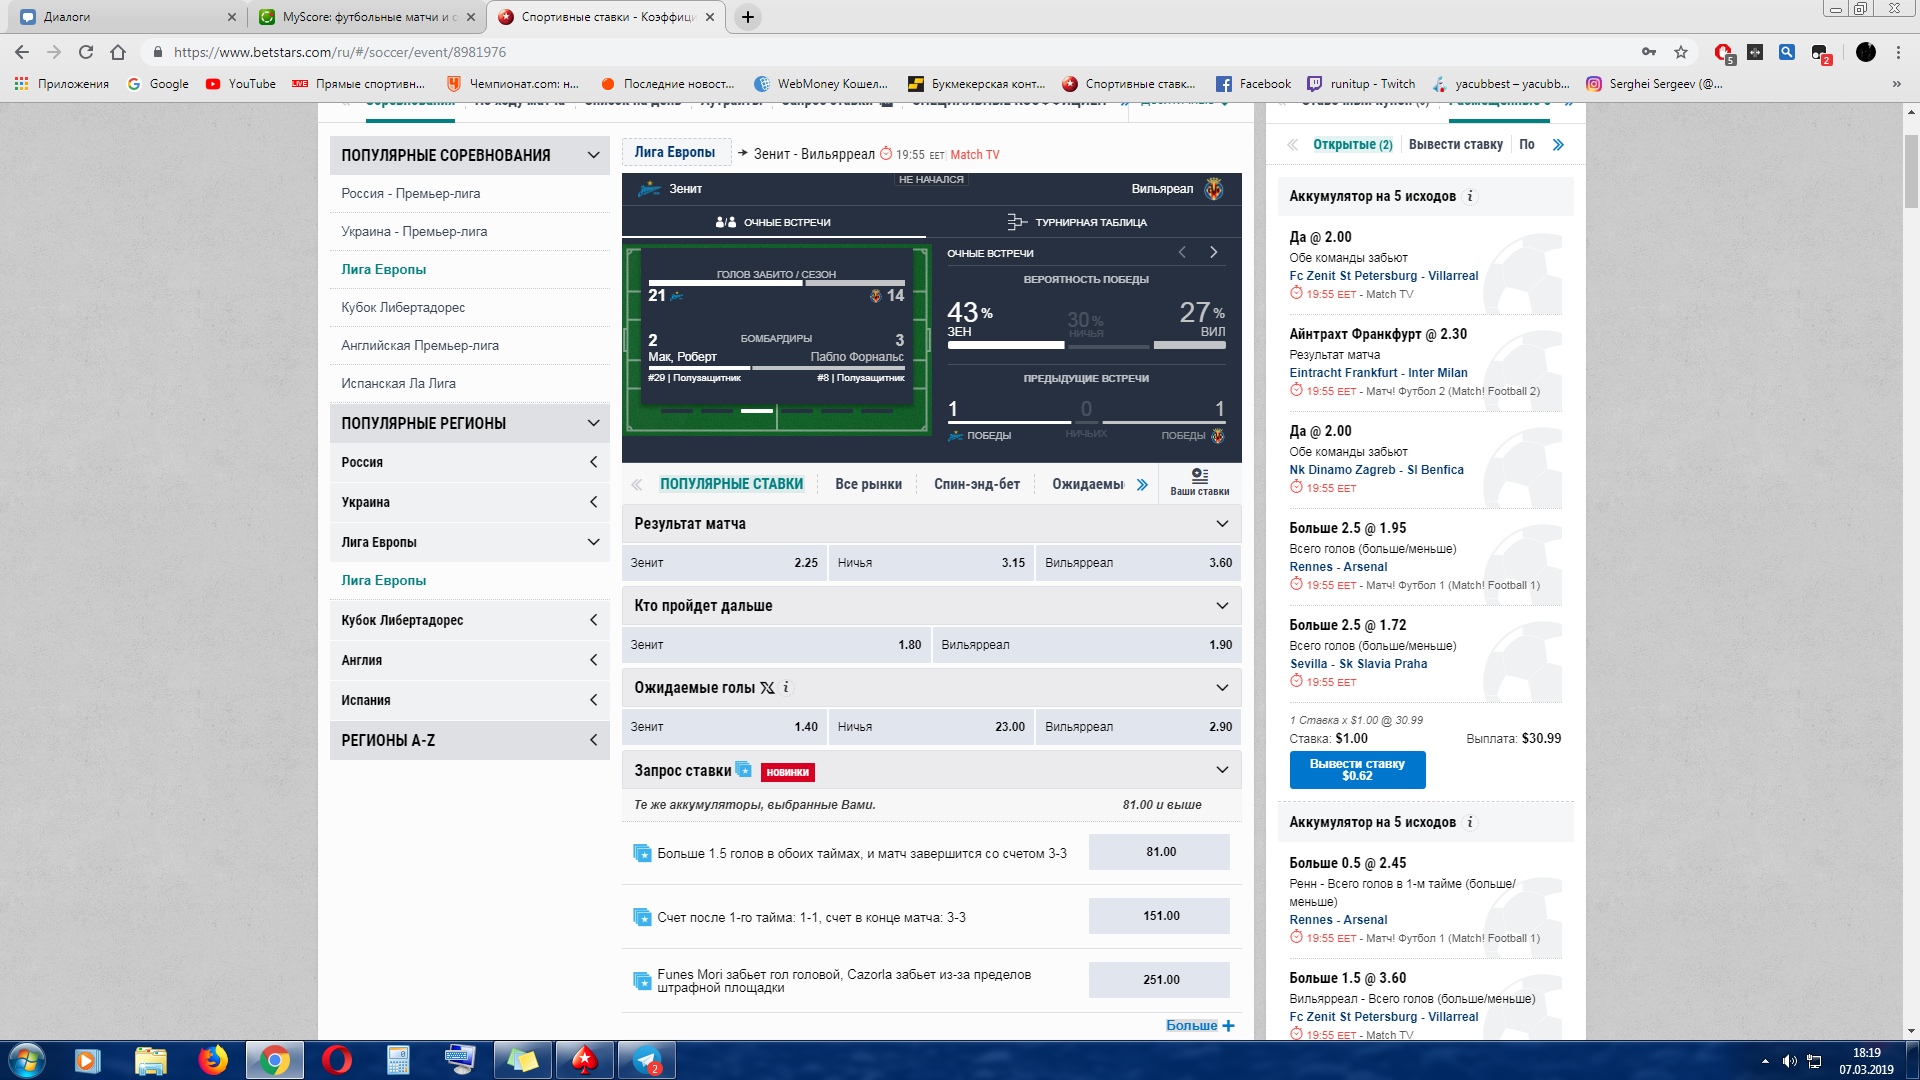Open PokerStars icon in taskbar
Screen dimensions: 1920x1080
(x=584, y=1060)
